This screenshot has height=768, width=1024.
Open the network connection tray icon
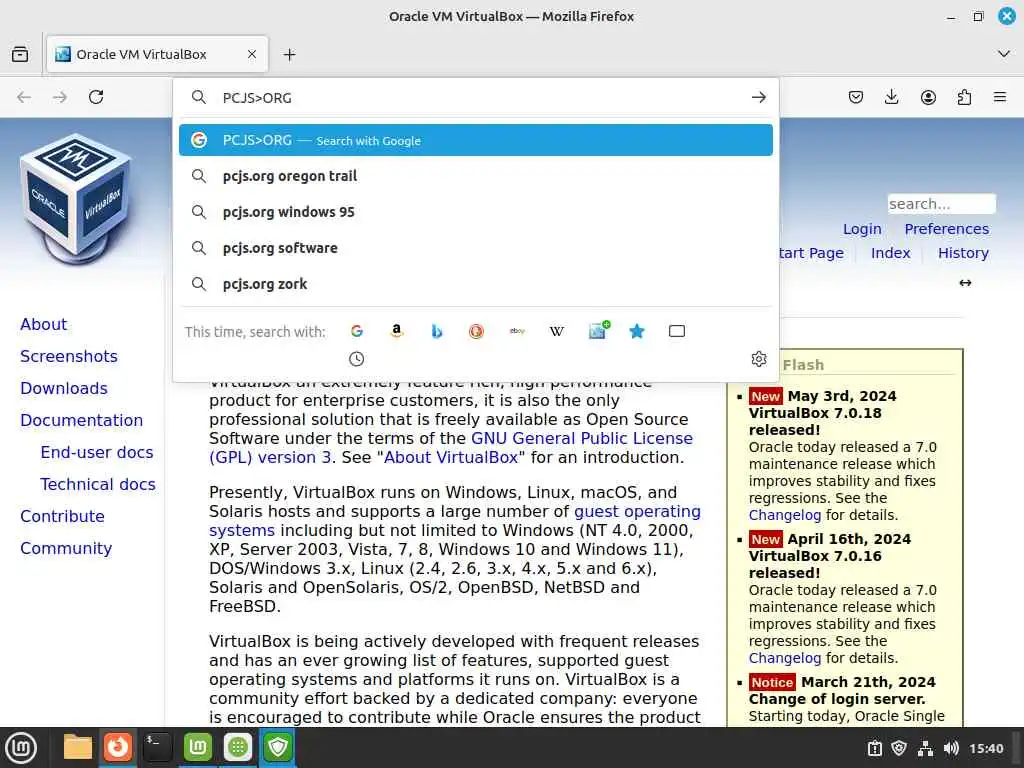(x=925, y=748)
